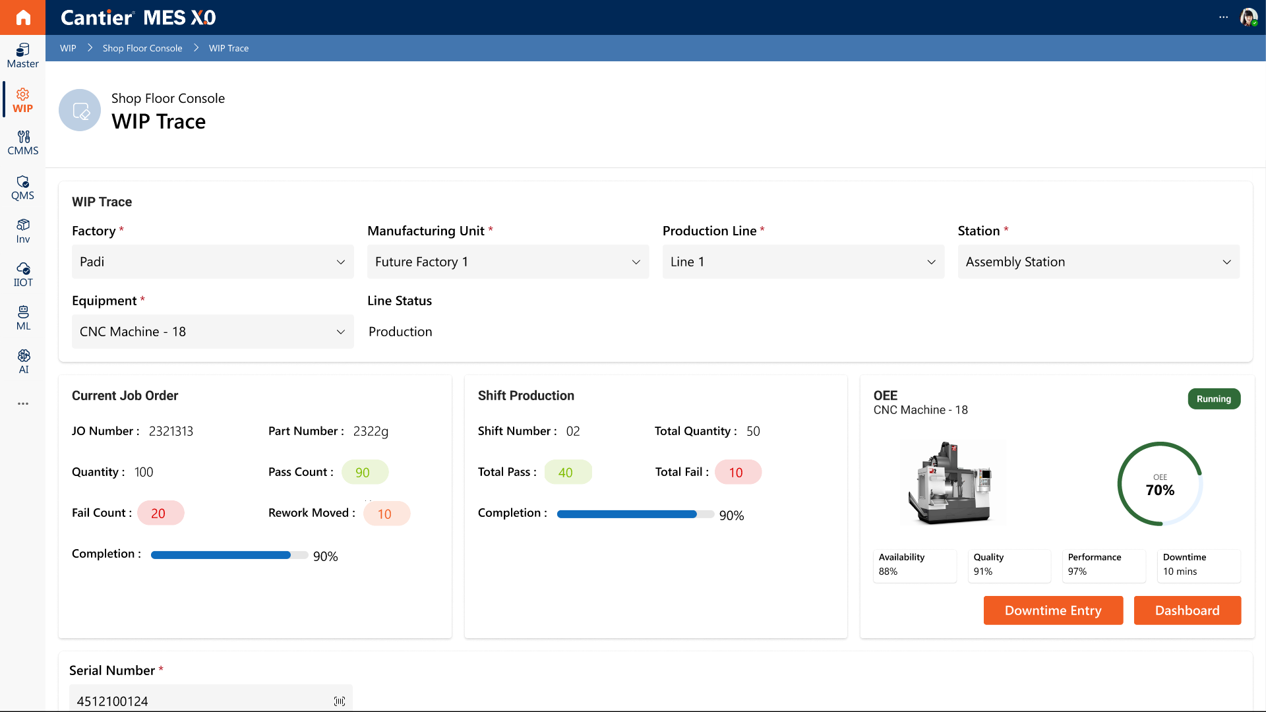Select the WIP module icon
This screenshot has width=1266, height=712.
(23, 100)
